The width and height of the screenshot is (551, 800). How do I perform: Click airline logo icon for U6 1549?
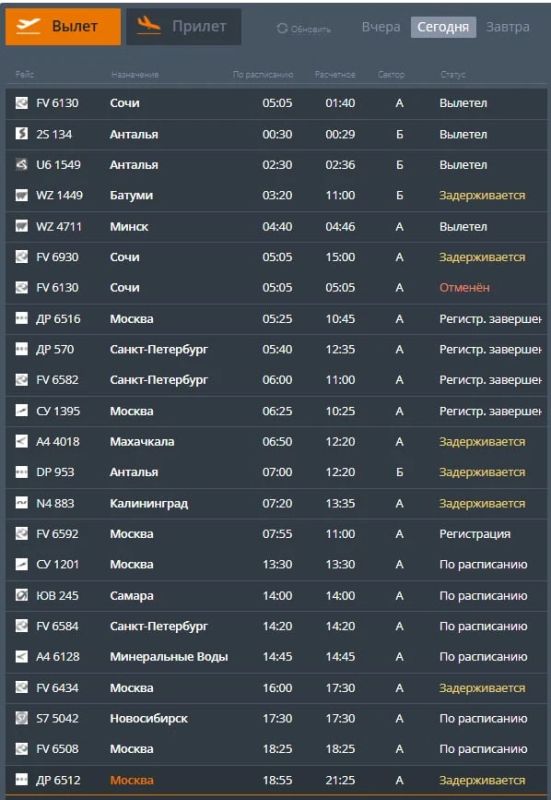pos(21,164)
